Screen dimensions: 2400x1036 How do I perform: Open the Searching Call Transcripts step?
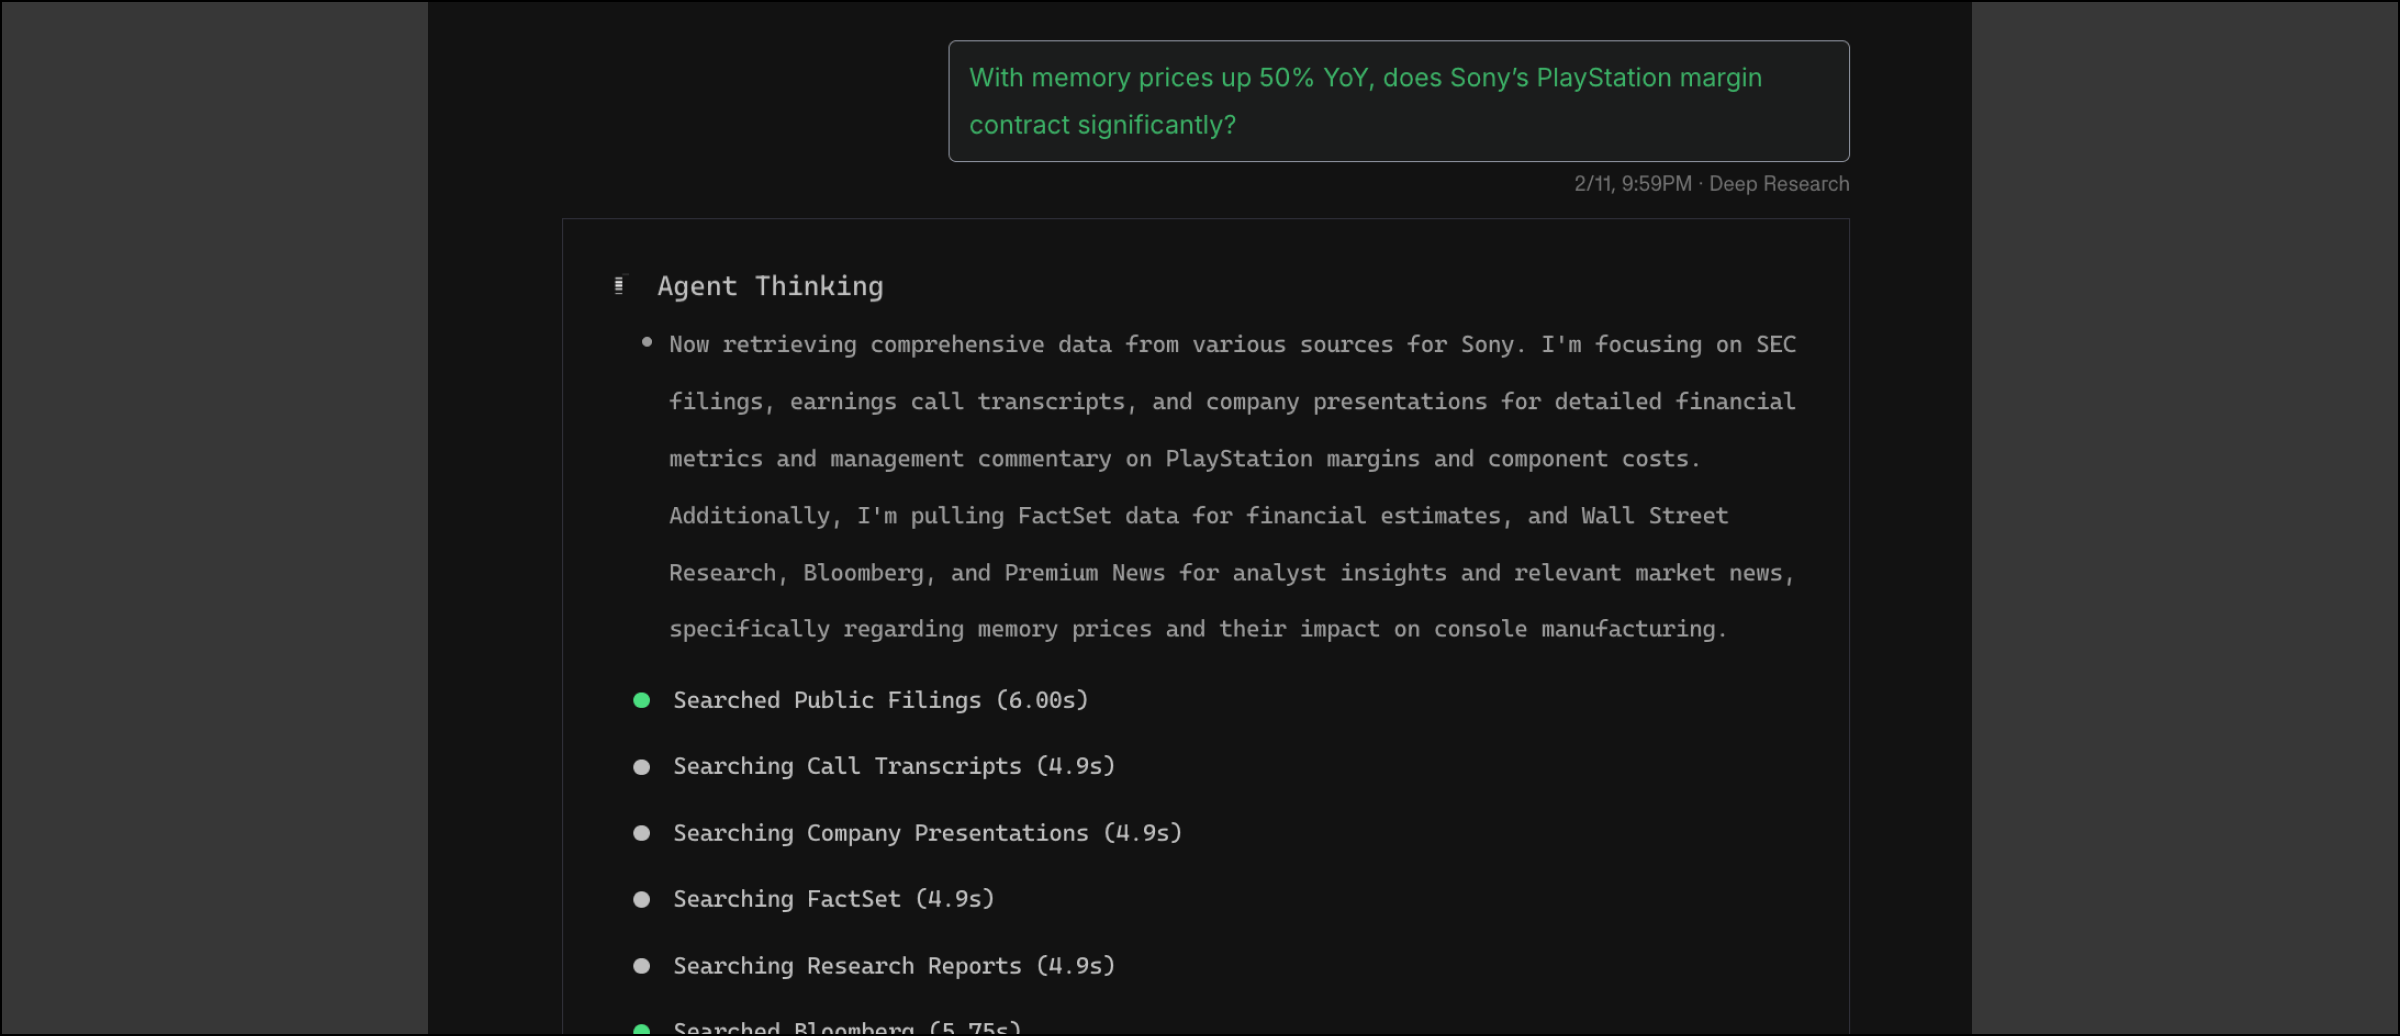coord(893,766)
